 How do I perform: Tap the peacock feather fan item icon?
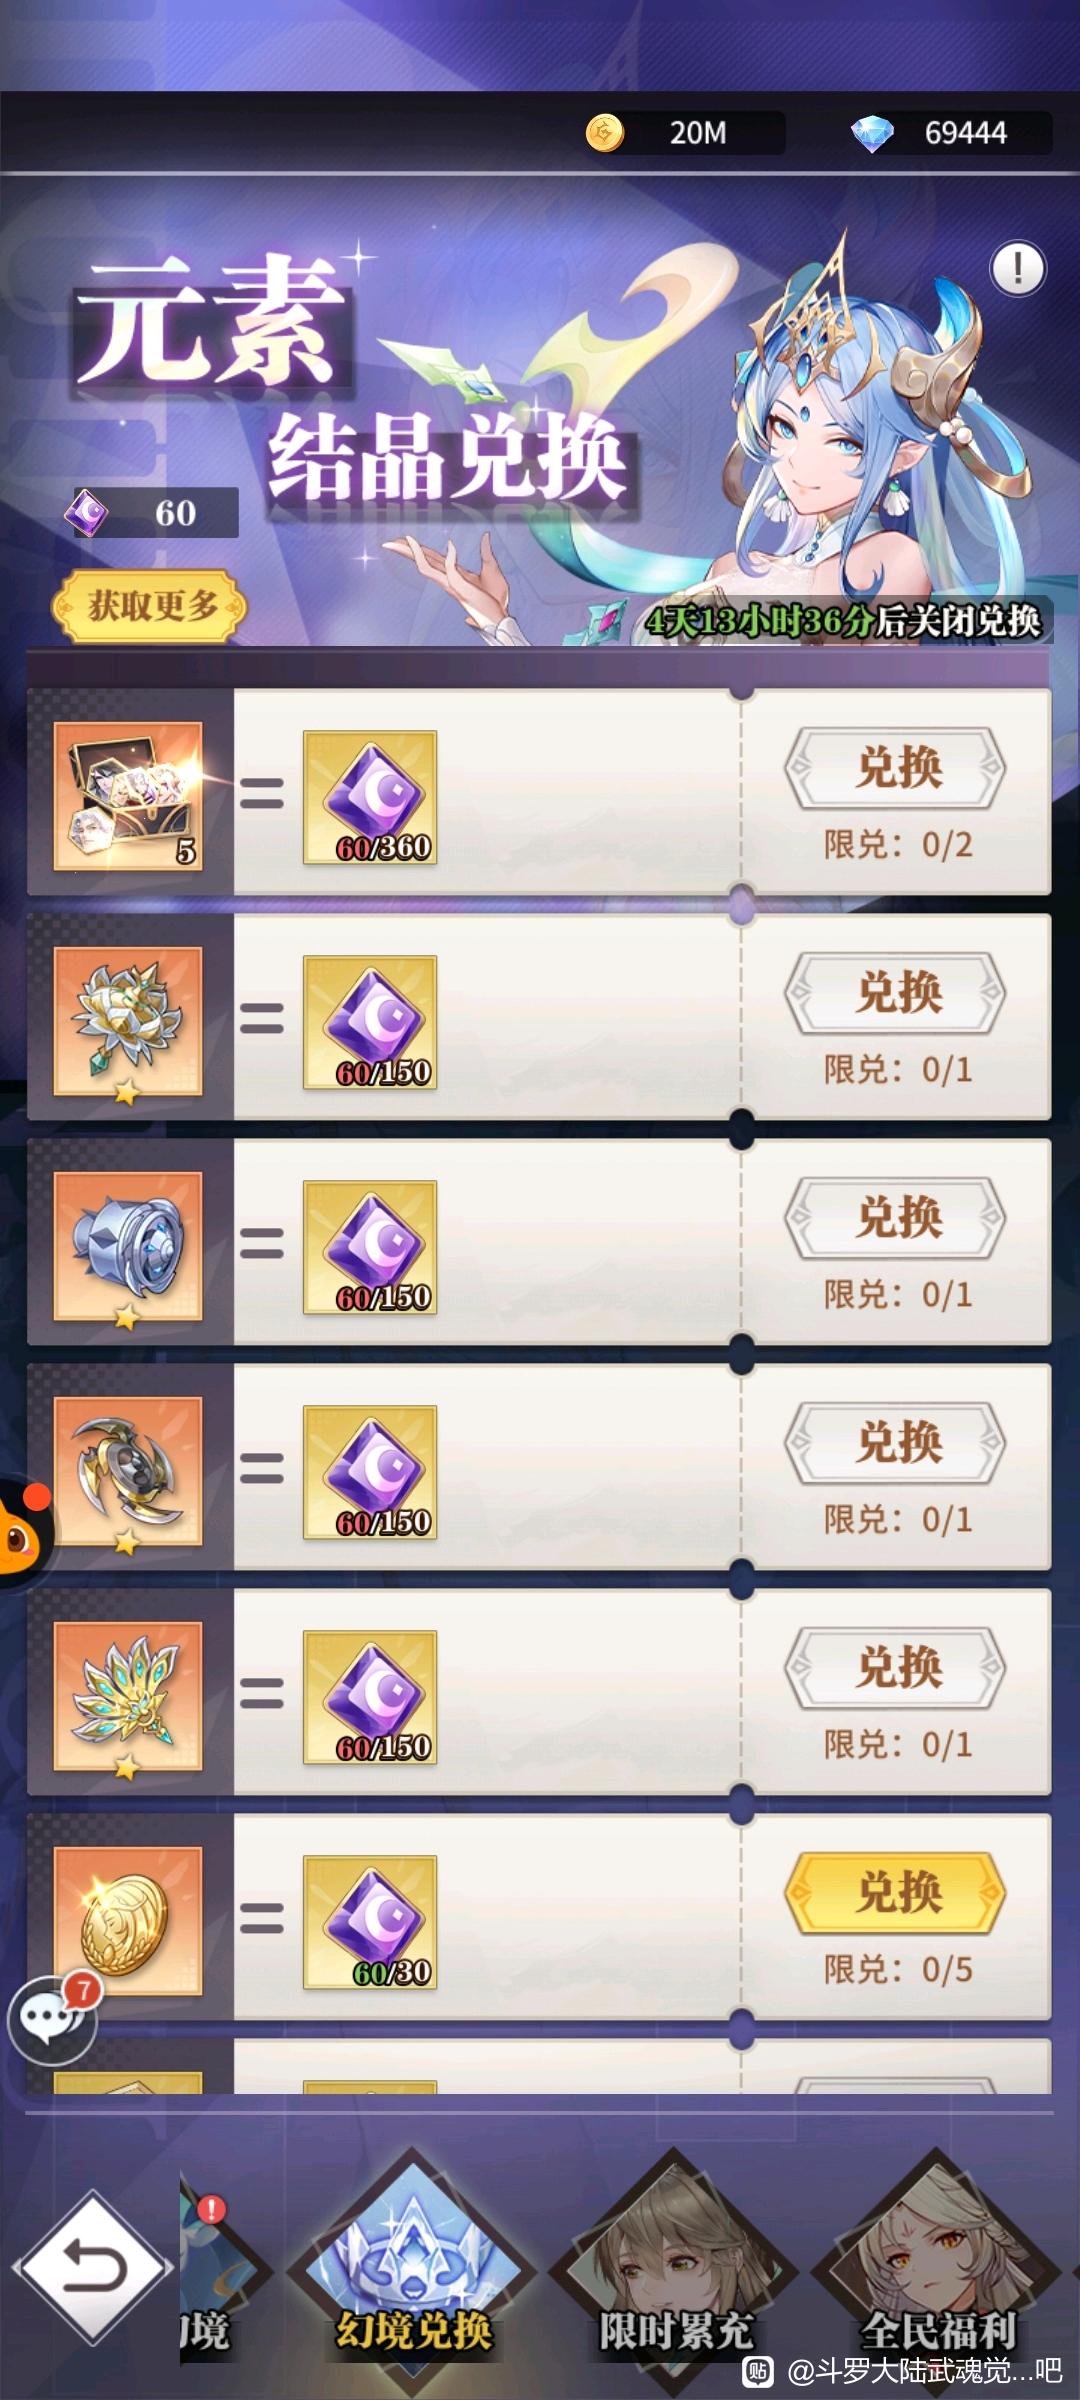[128, 1696]
